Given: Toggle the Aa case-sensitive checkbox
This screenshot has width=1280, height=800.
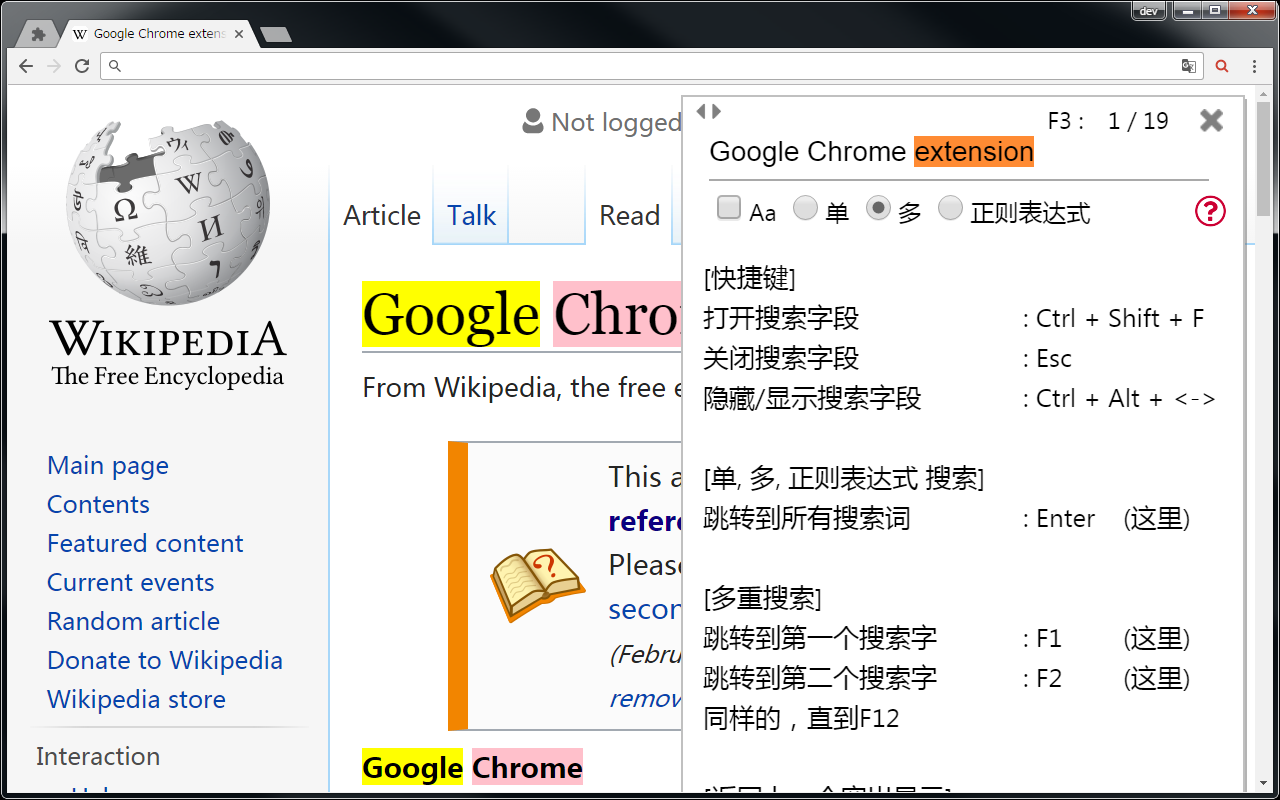Looking at the screenshot, I should [729, 208].
